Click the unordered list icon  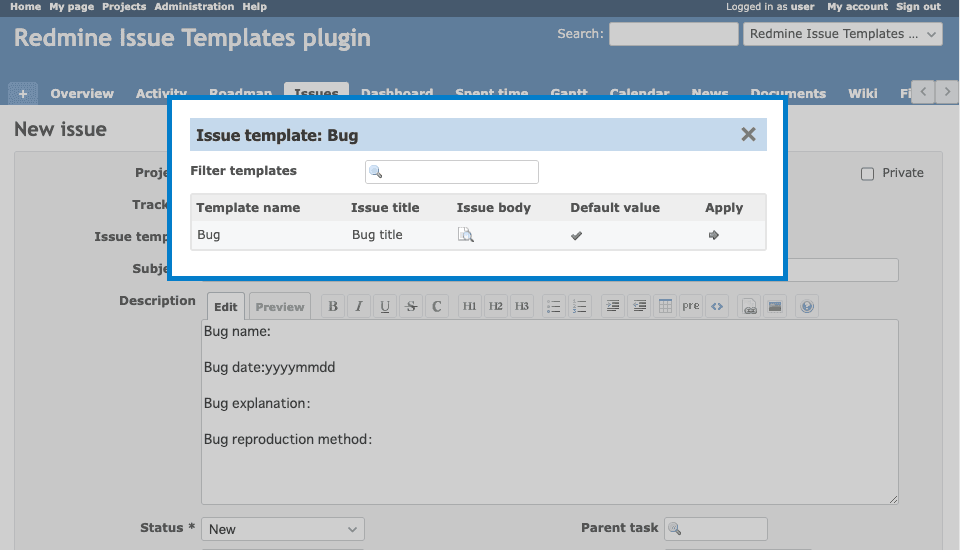554,307
